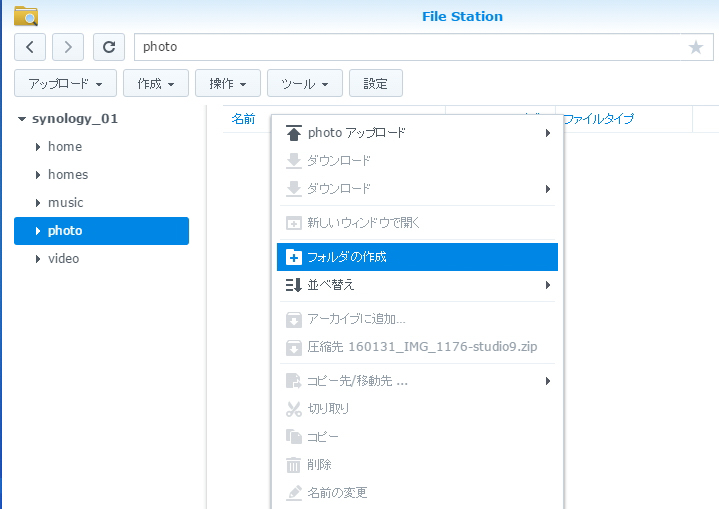Click the File Station folder search icon
The width and height of the screenshot is (719, 509).
tap(26, 16)
